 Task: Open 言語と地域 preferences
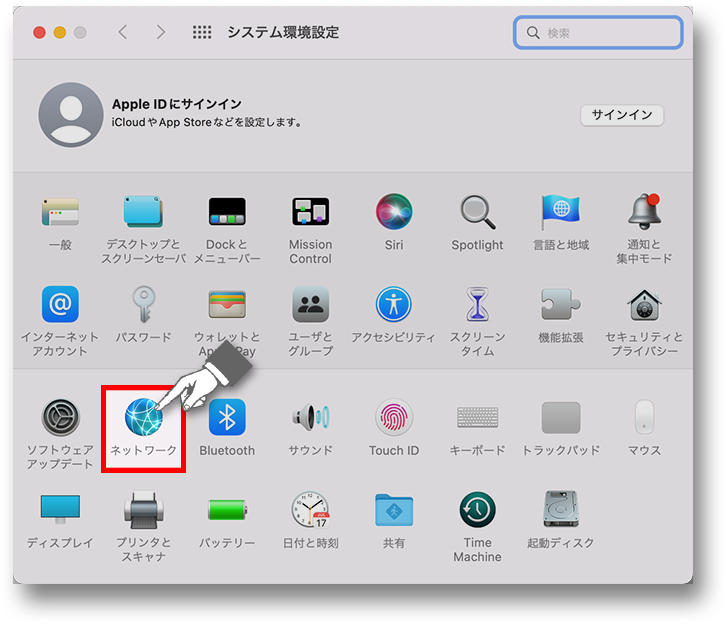click(561, 212)
